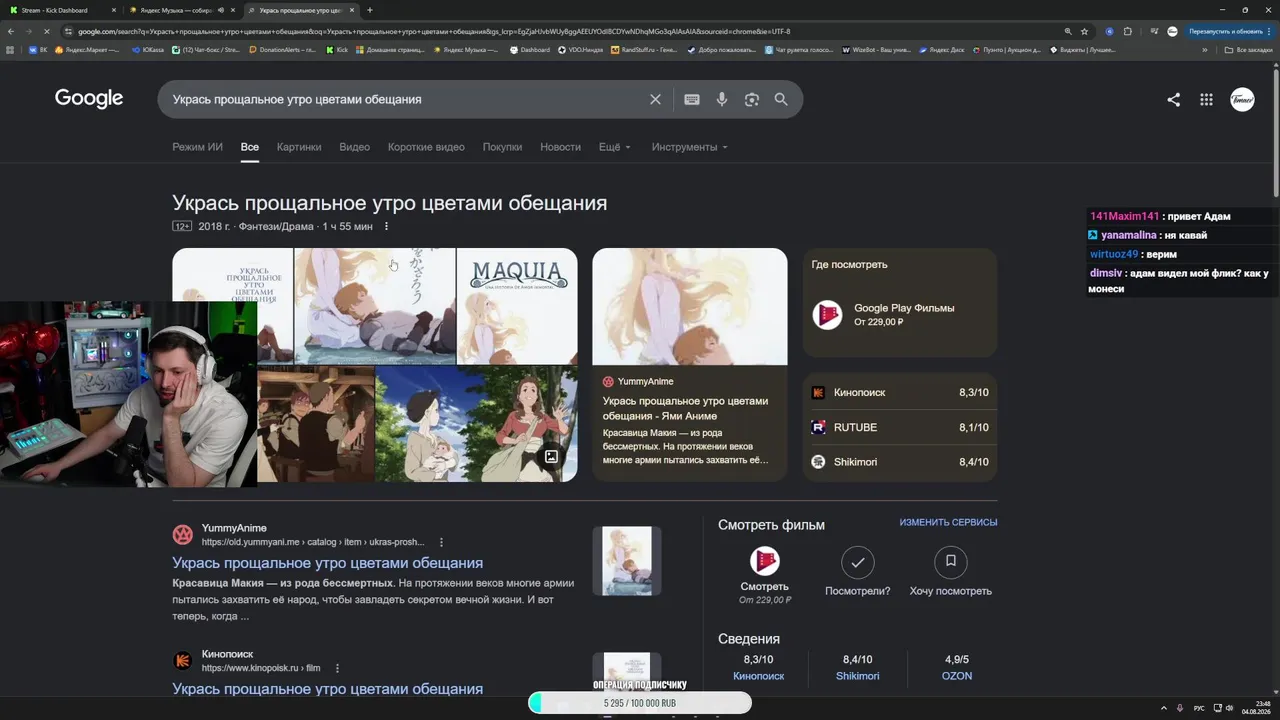Open the Короткие видео tab
The width and height of the screenshot is (1280, 720).
click(x=426, y=147)
